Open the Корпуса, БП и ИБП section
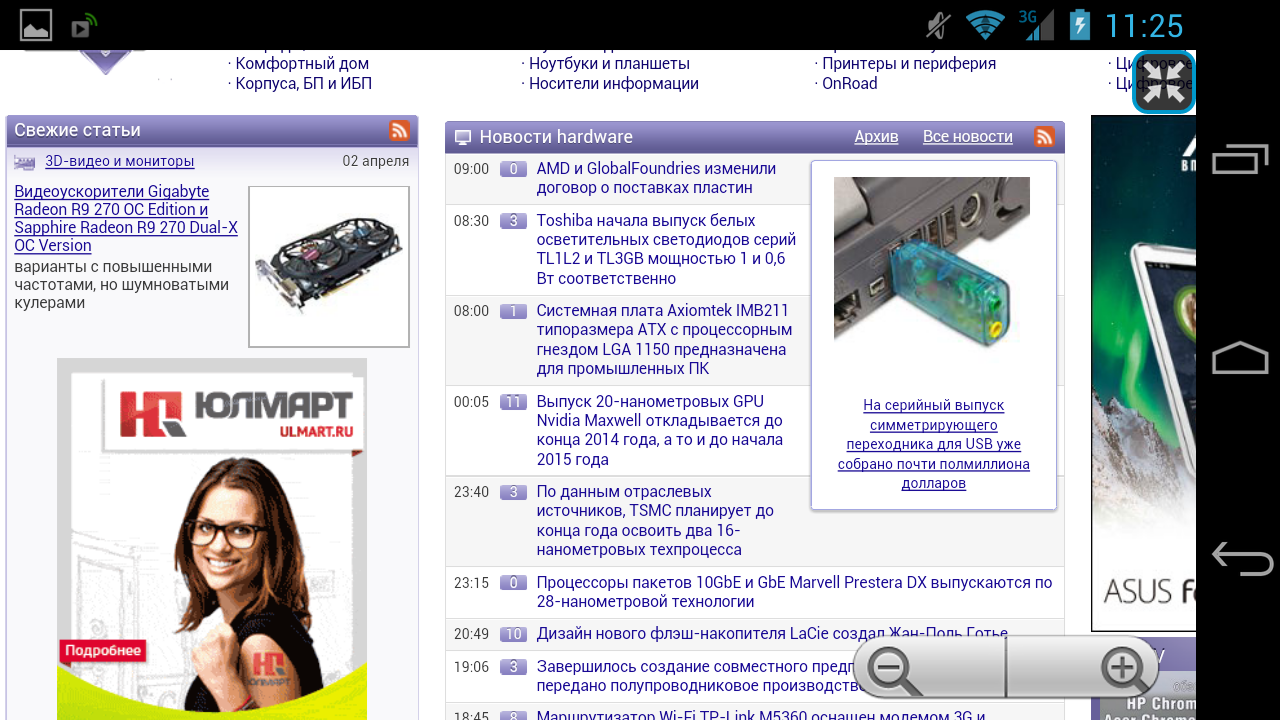The width and height of the screenshot is (1280, 720). [304, 83]
